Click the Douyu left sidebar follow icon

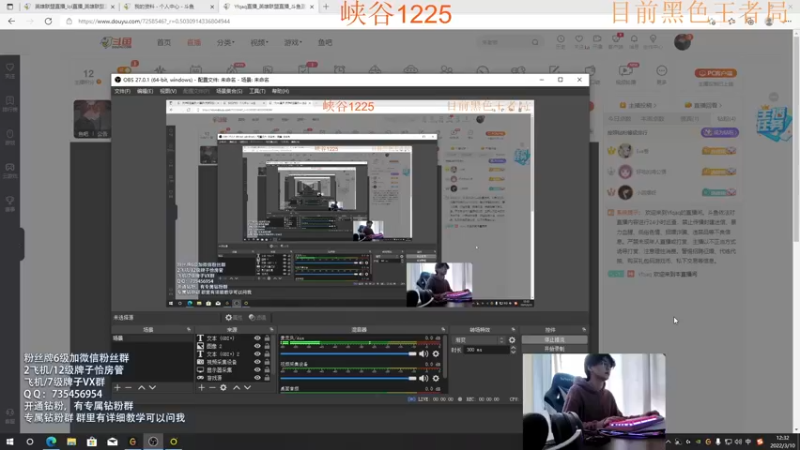(10, 70)
